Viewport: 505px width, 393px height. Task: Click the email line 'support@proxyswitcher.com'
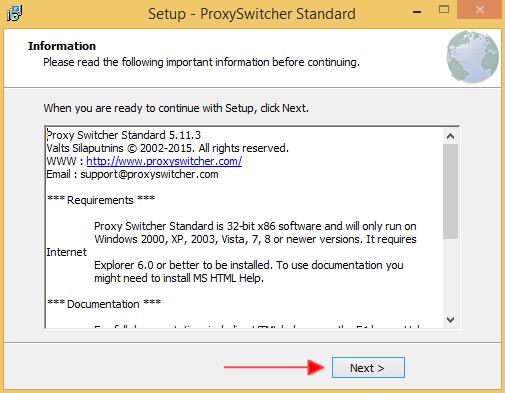click(x=149, y=174)
